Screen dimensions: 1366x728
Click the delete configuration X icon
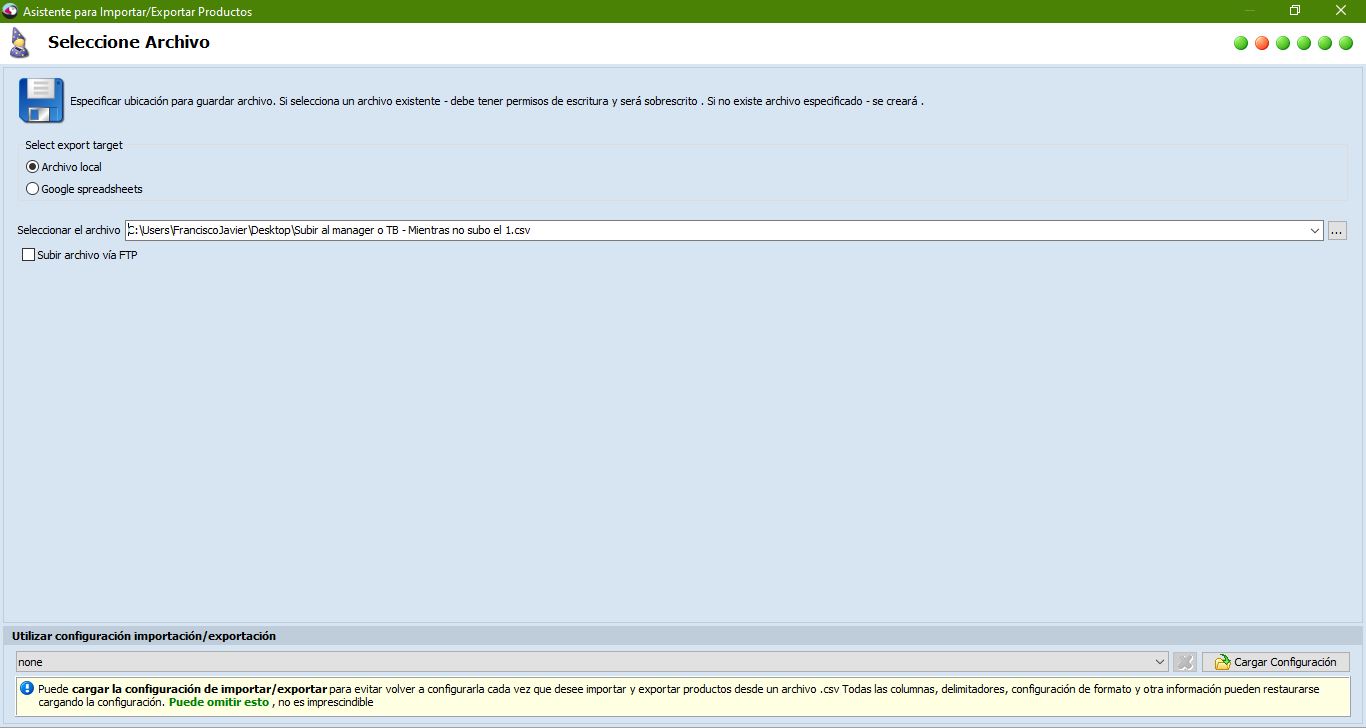click(x=1184, y=662)
